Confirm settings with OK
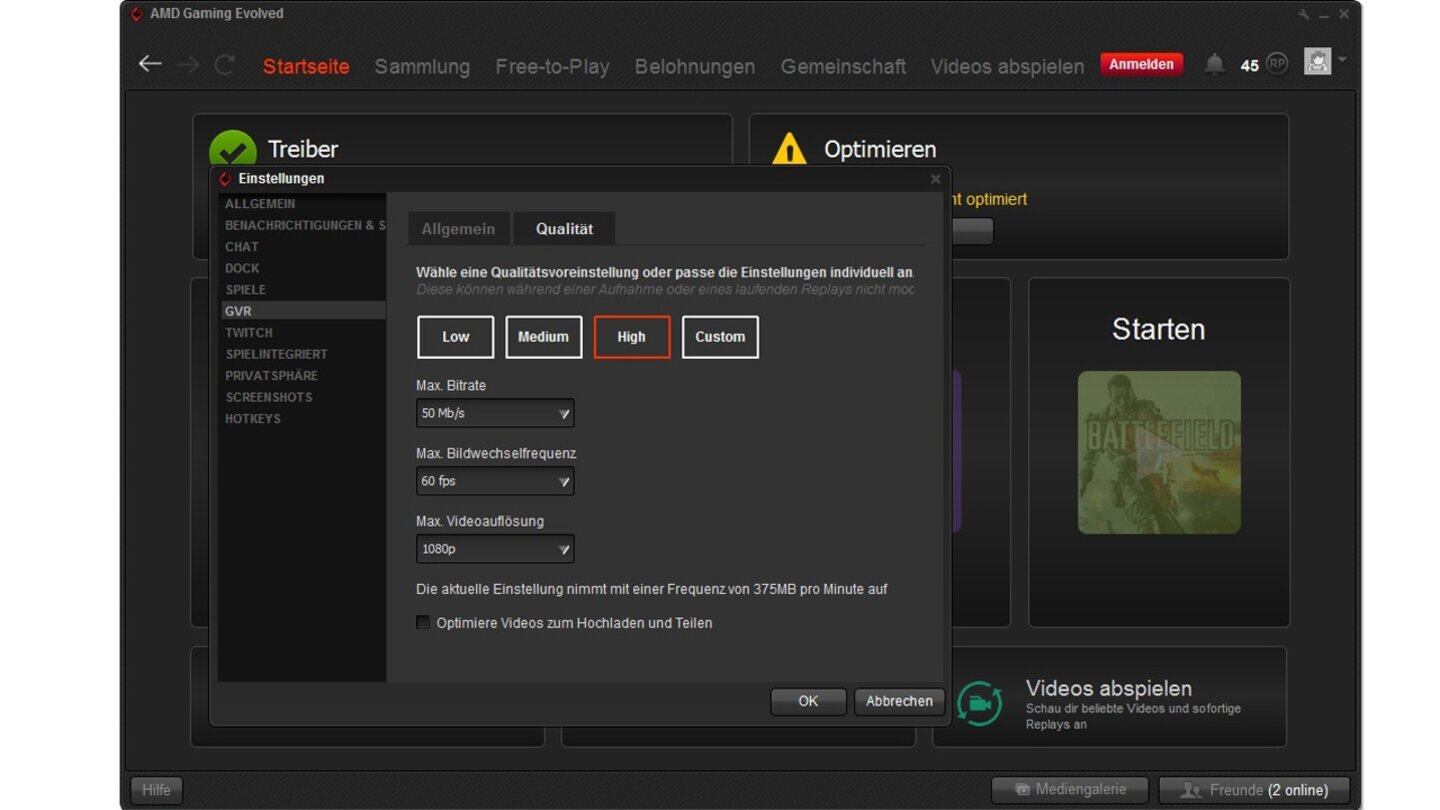1440x810 pixels. tap(808, 701)
